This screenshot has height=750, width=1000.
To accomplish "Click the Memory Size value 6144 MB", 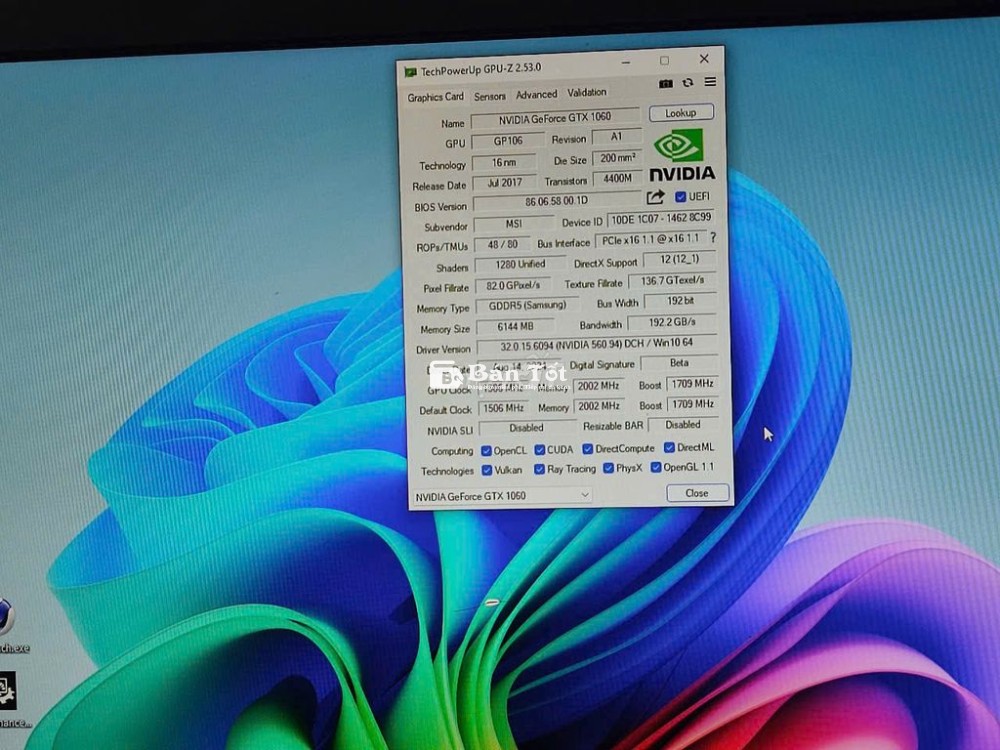I will click(x=515, y=327).
